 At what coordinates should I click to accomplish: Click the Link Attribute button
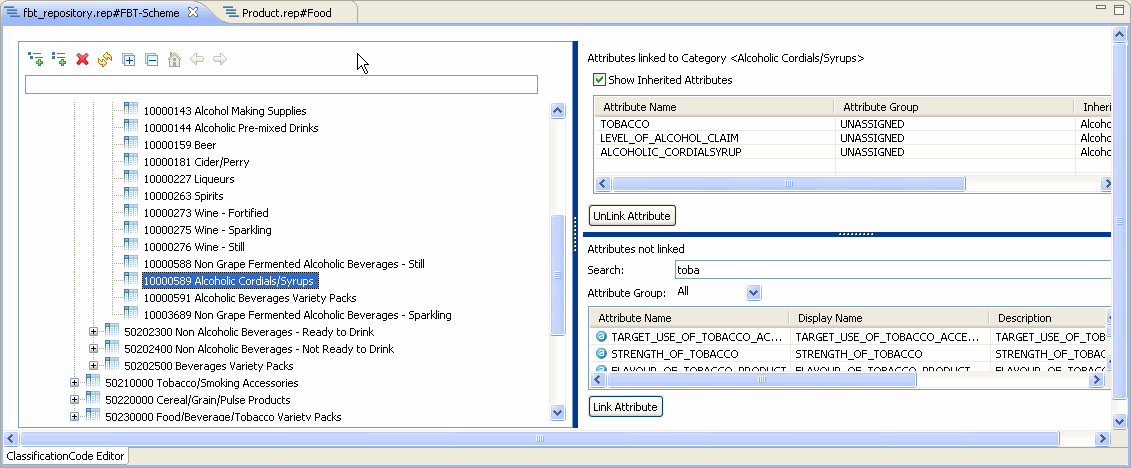pos(625,407)
